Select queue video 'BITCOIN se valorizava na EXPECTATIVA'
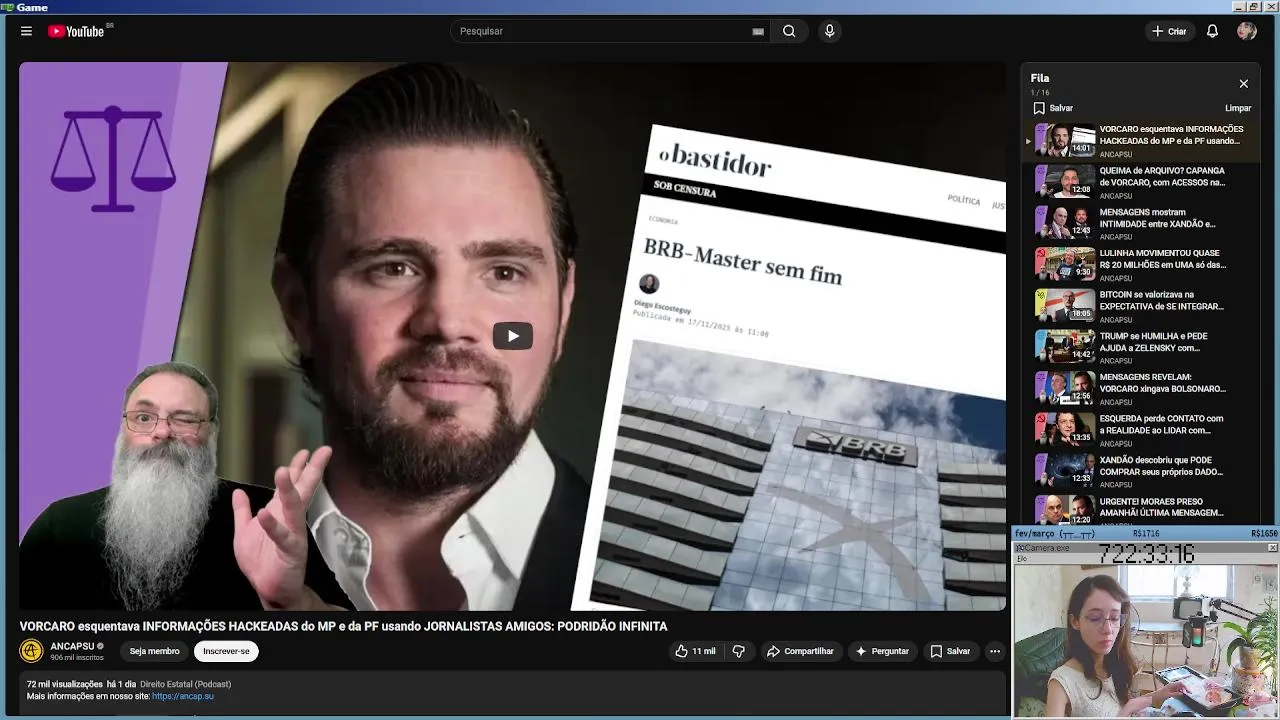 (x=1140, y=305)
